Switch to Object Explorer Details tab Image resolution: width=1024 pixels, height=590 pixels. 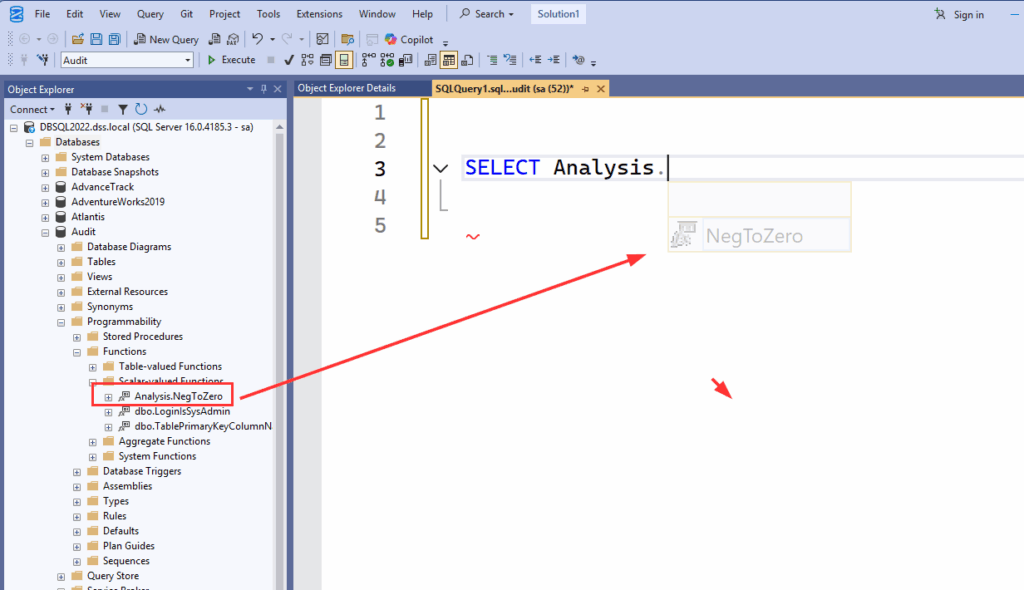[347, 88]
